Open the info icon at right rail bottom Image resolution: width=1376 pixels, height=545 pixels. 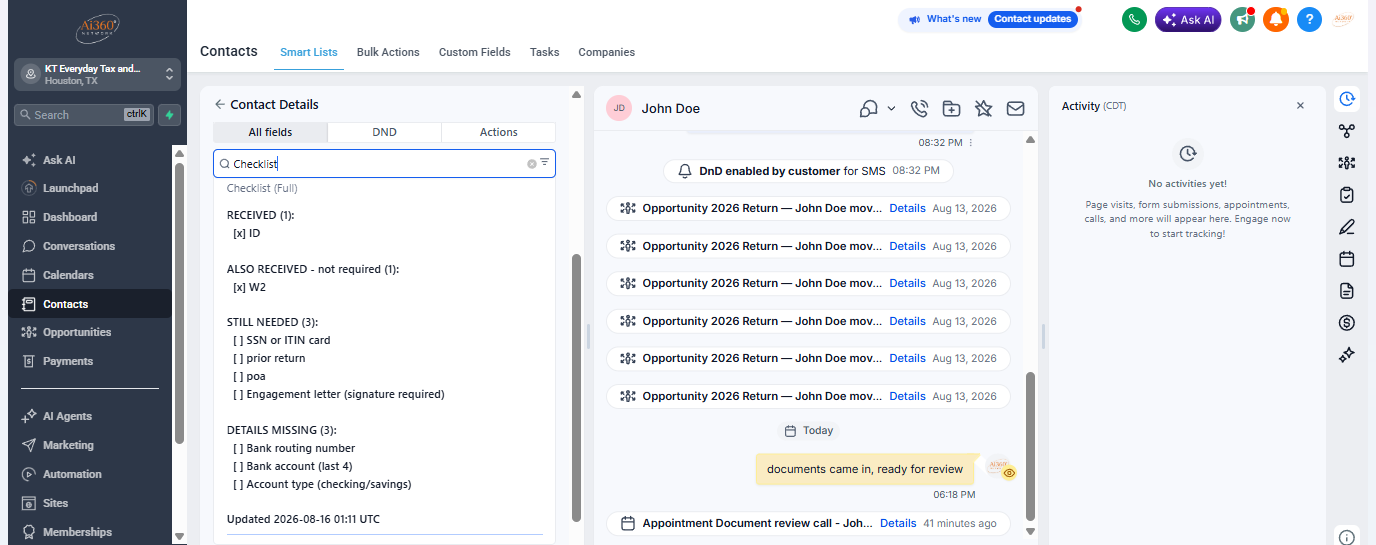(1347, 537)
